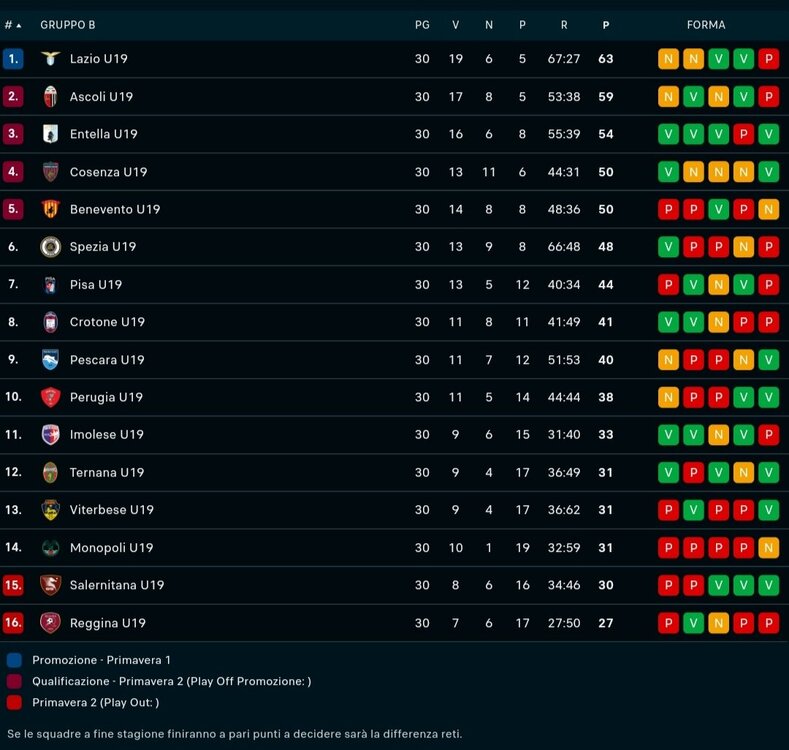This screenshot has width=789, height=750.
Task: Click the Viterbese U19 team crest
Action: 50,509
